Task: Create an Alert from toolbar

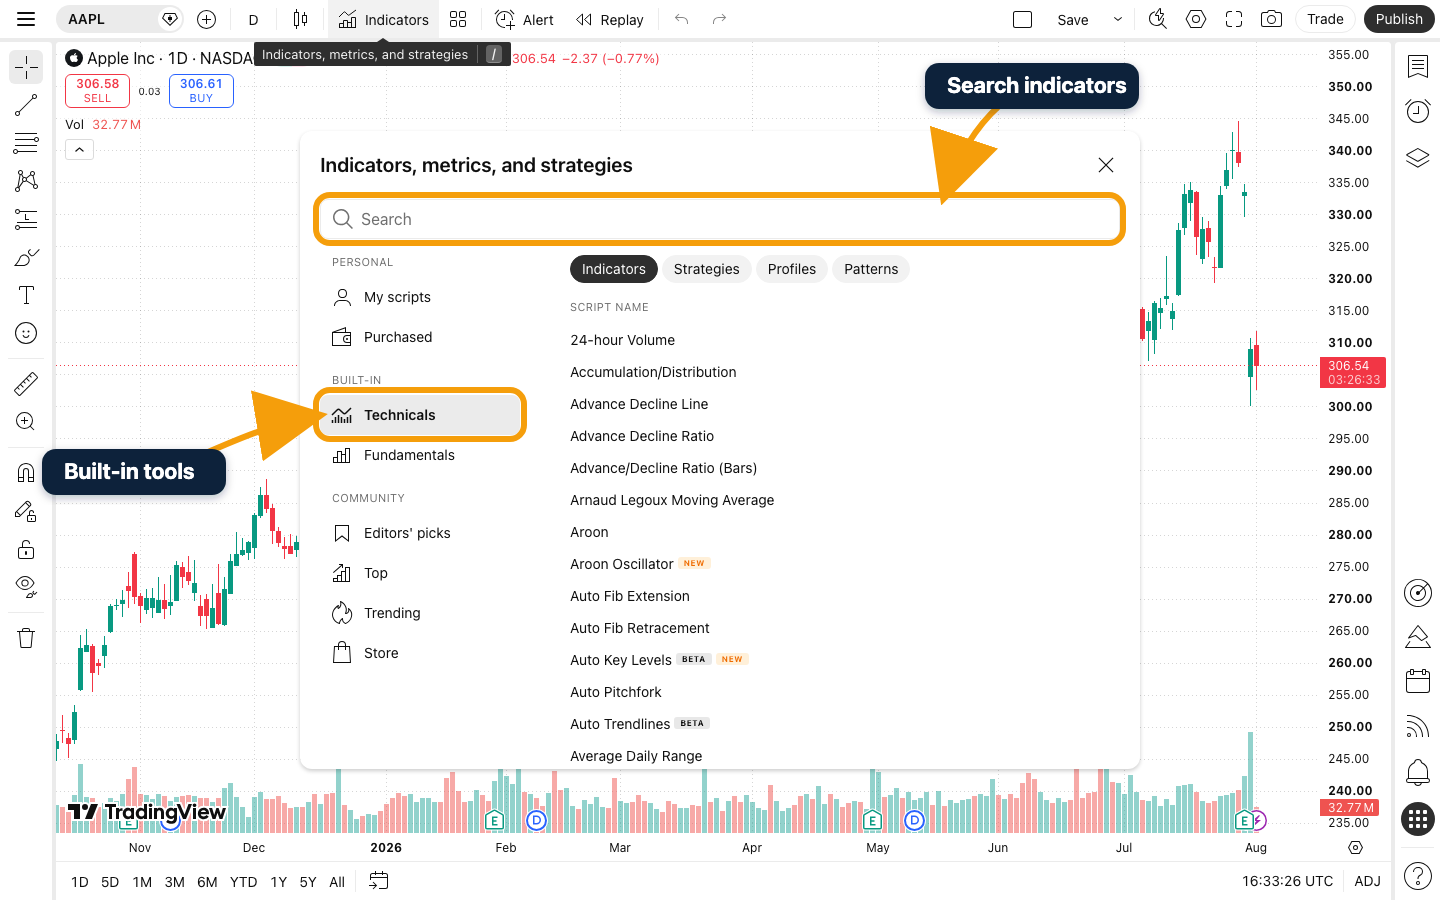Action: 524,19
